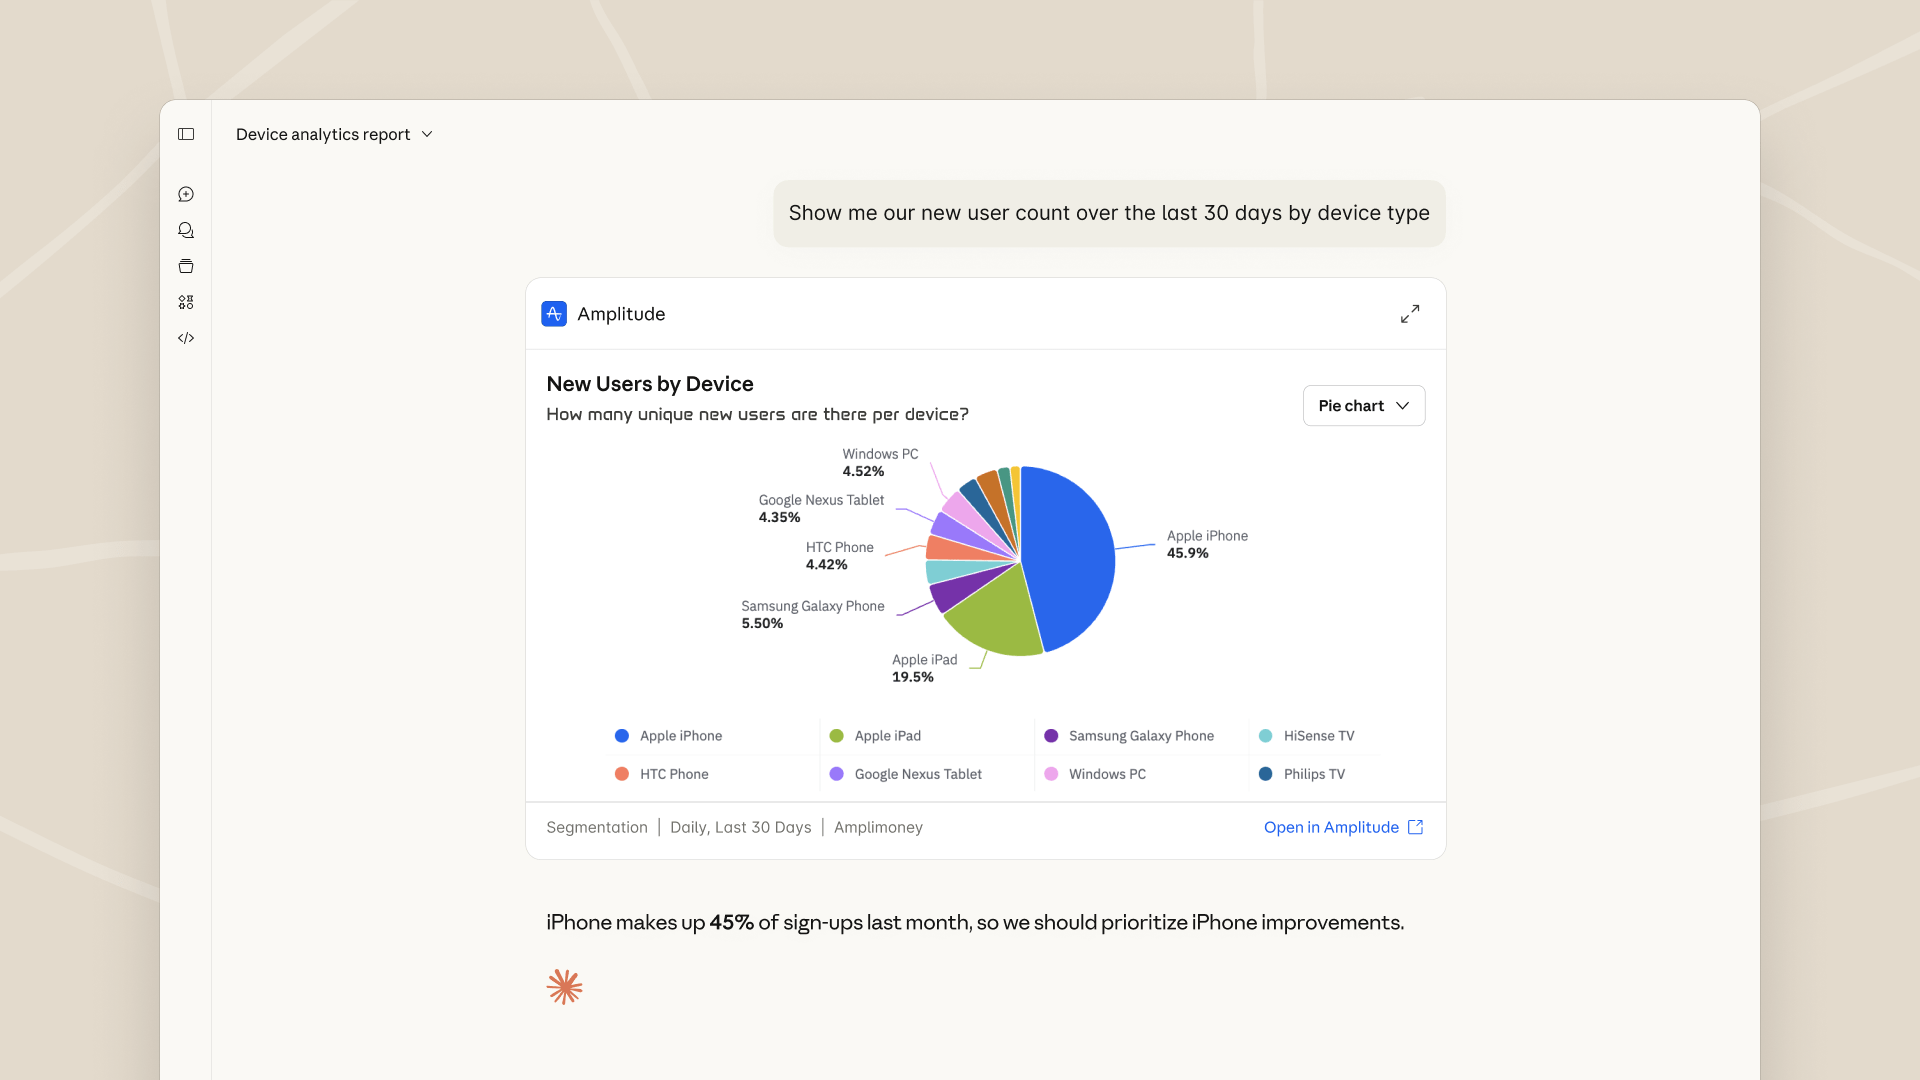1920x1080 pixels.
Task: Open the projects icon in sidebar
Action: click(186, 266)
